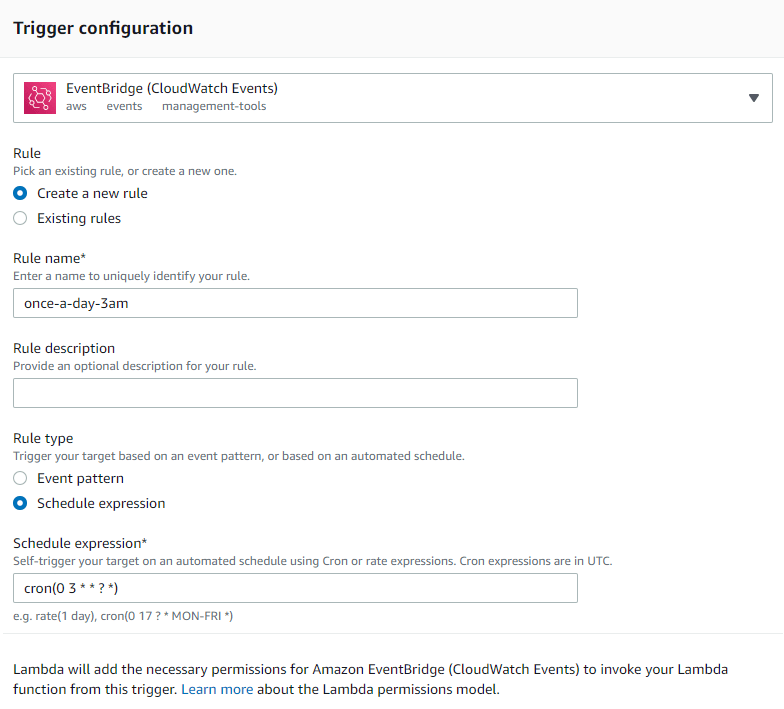This screenshot has height=709, width=784.
Task: Click the Schedule expression option label
Action: 101,504
